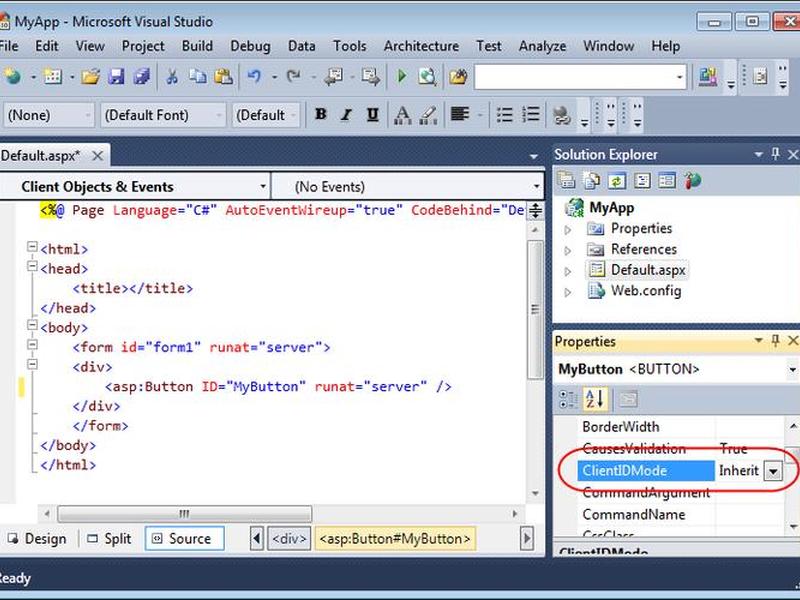The height and width of the screenshot is (600, 800).
Task: Select the CommandName property row
Action: click(x=681, y=514)
